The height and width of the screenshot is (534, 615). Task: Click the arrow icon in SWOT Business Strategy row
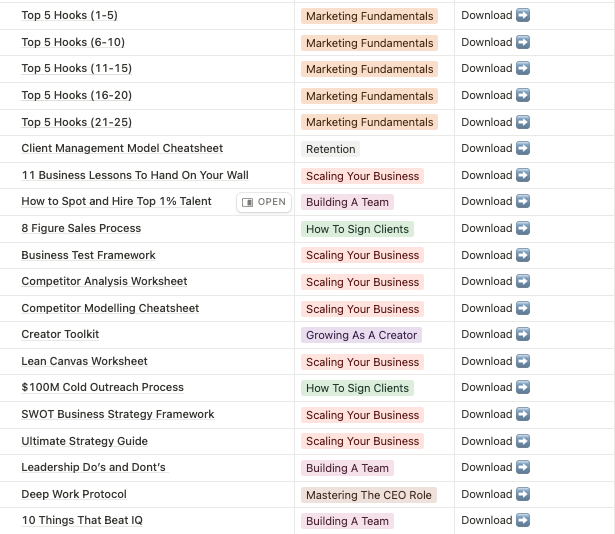point(523,414)
